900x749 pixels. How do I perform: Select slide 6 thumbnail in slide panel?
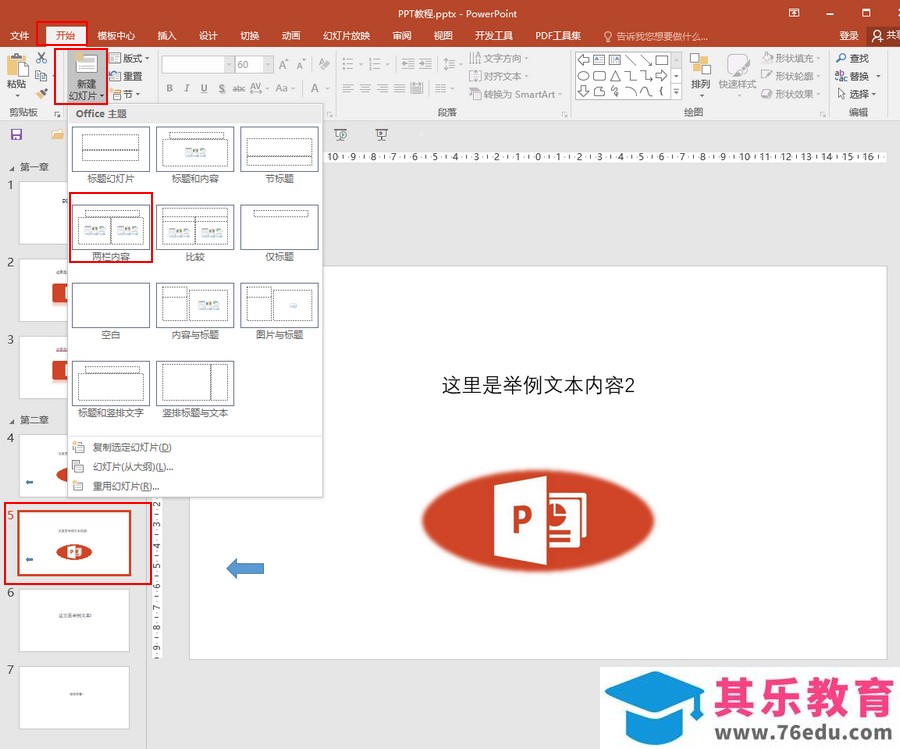(x=74, y=620)
